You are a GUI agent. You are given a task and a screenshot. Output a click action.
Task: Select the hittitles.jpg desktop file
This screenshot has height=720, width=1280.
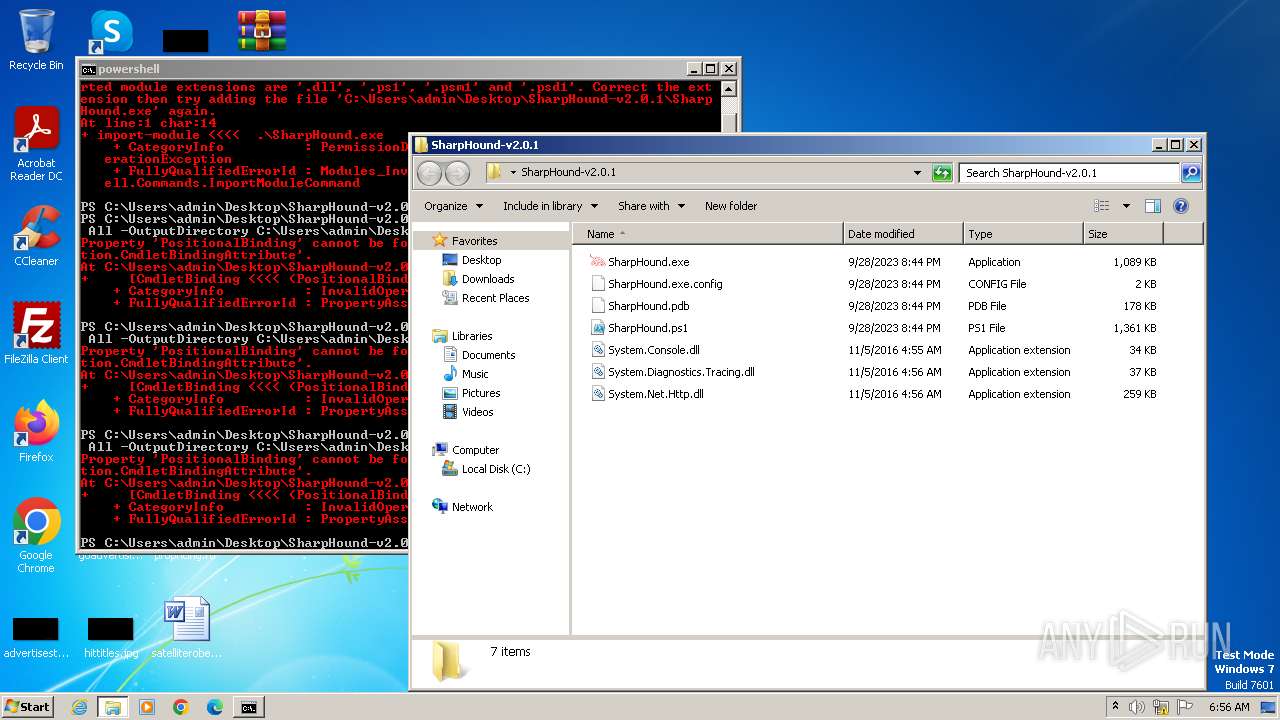[x=111, y=638]
